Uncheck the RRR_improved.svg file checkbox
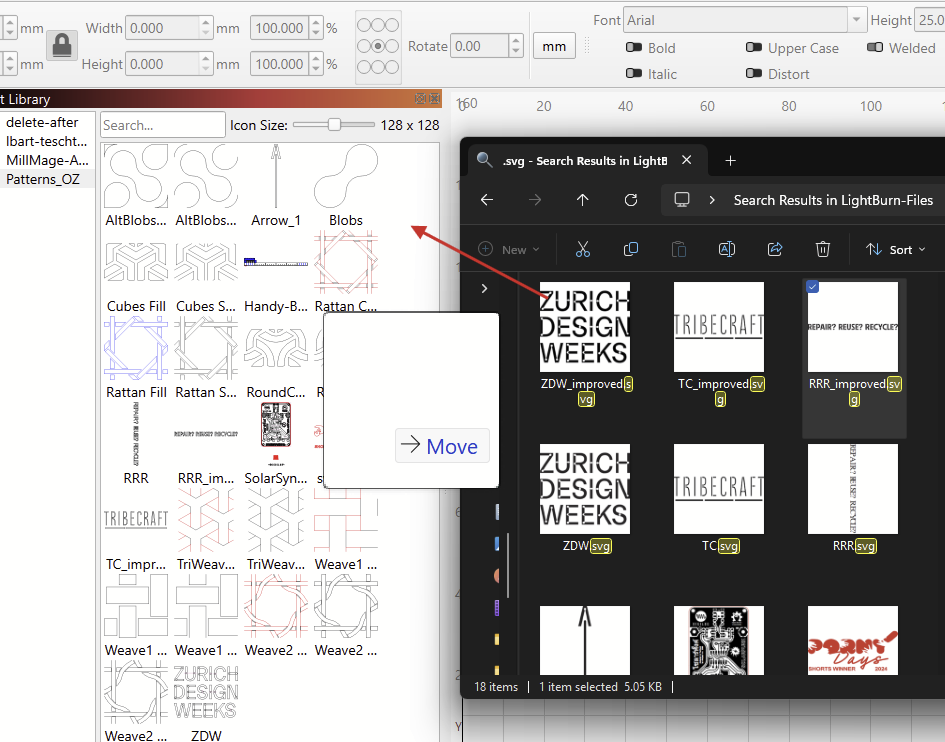The width and height of the screenshot is (945, 742). (812, 287)
